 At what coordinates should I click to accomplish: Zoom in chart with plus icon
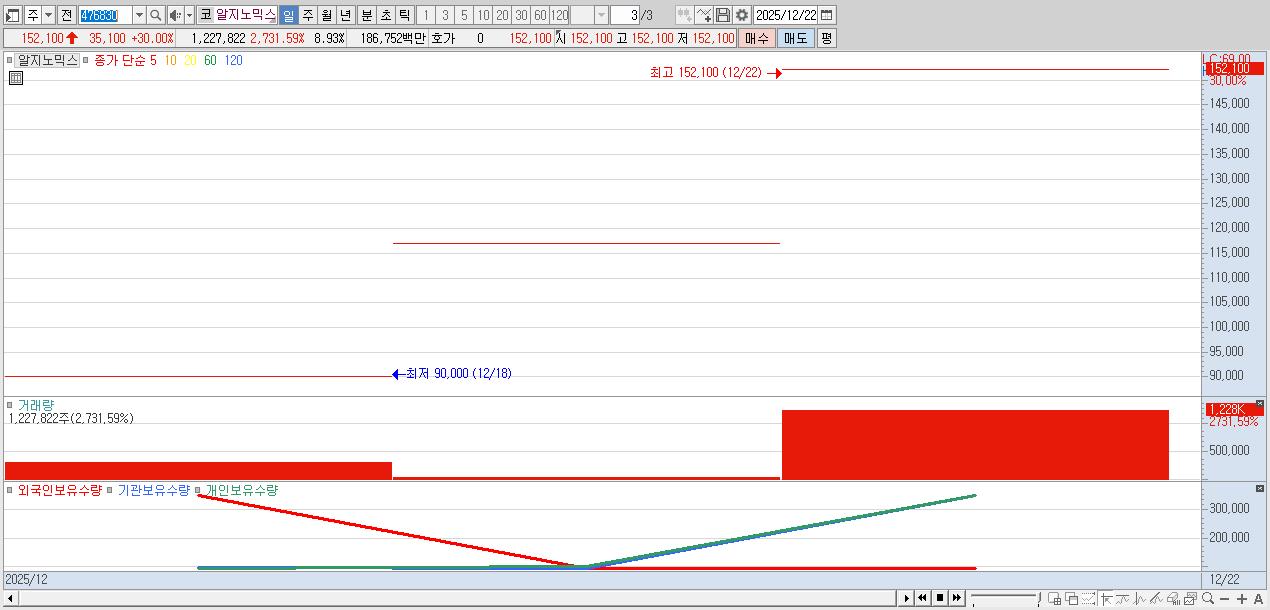(x=1241, y=598)
